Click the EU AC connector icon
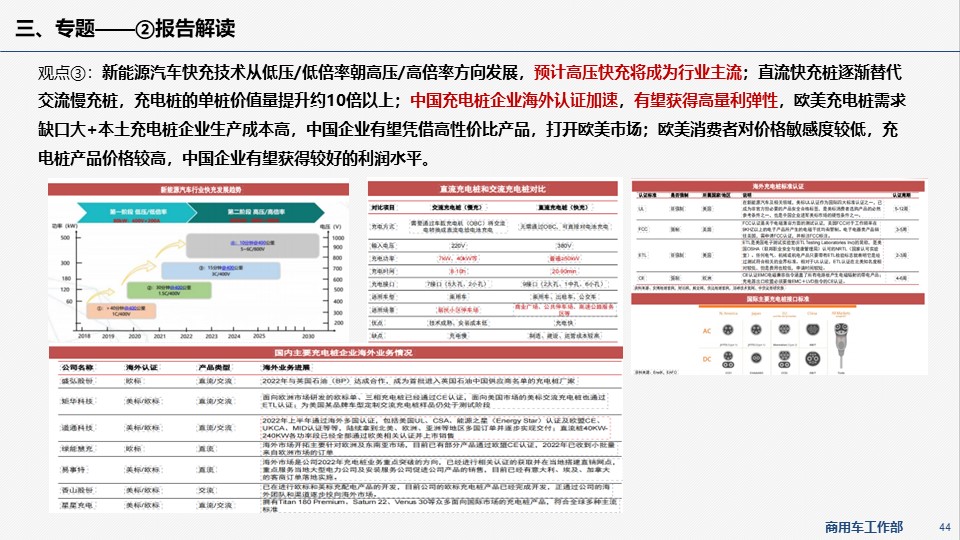The image size is (960, 540). click(x=784, y=329)
